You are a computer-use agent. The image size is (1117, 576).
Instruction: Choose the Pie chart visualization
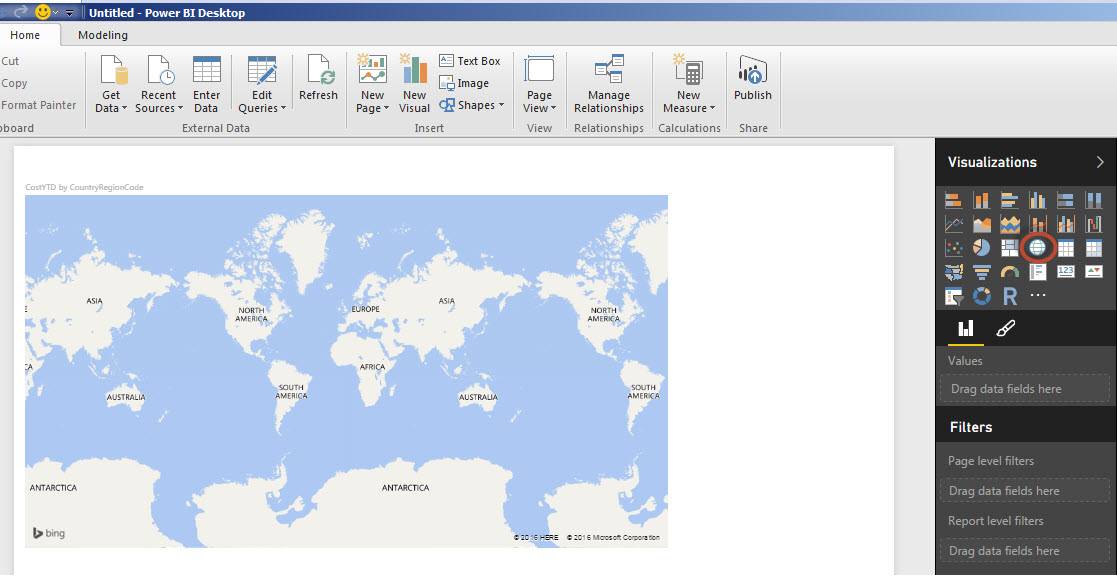pos(981,247)
